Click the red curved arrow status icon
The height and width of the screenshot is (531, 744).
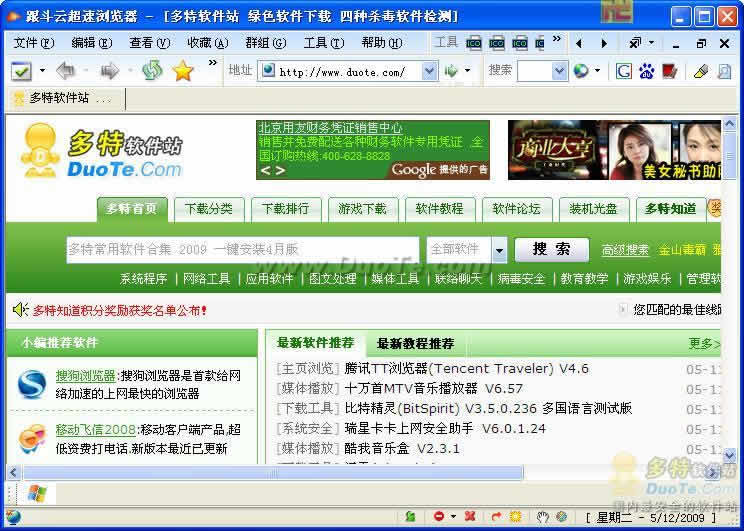(x=496, y=516)
